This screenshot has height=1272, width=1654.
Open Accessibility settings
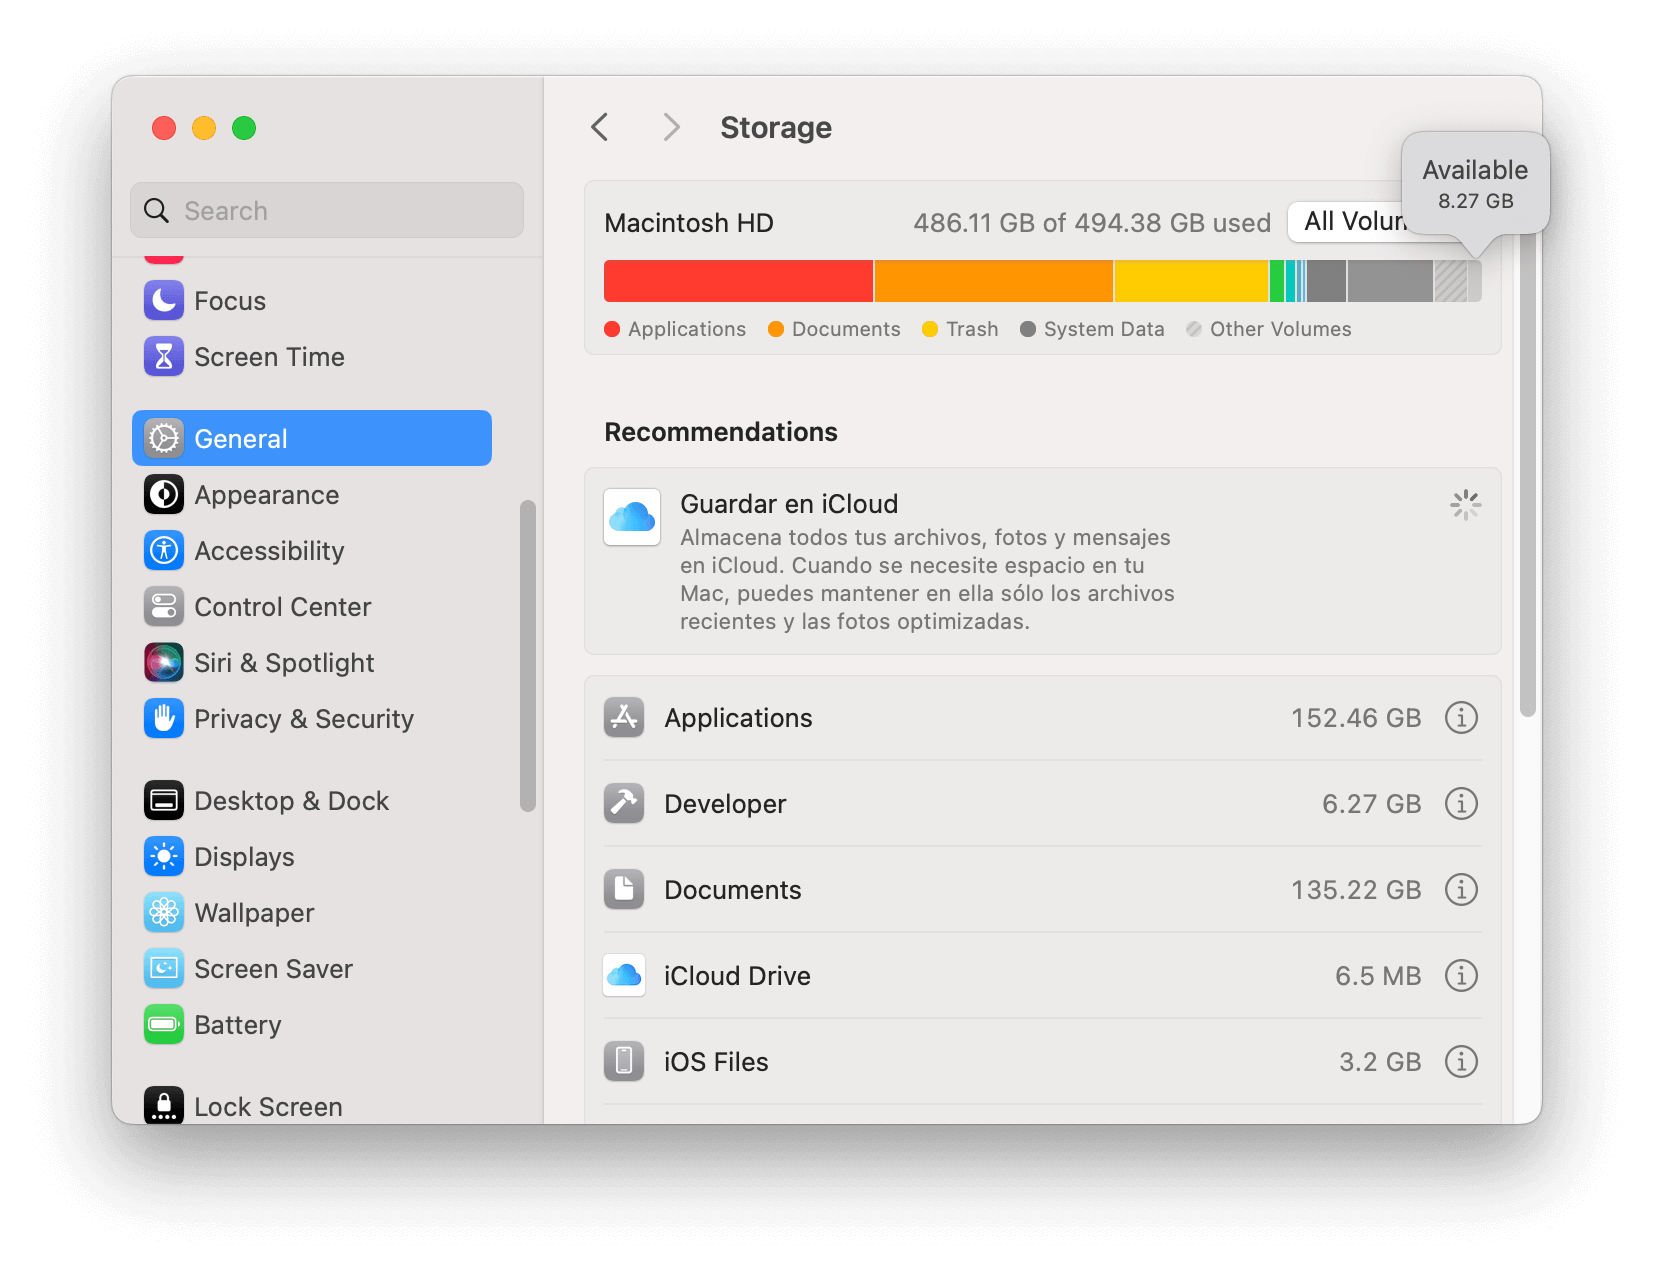312,550
